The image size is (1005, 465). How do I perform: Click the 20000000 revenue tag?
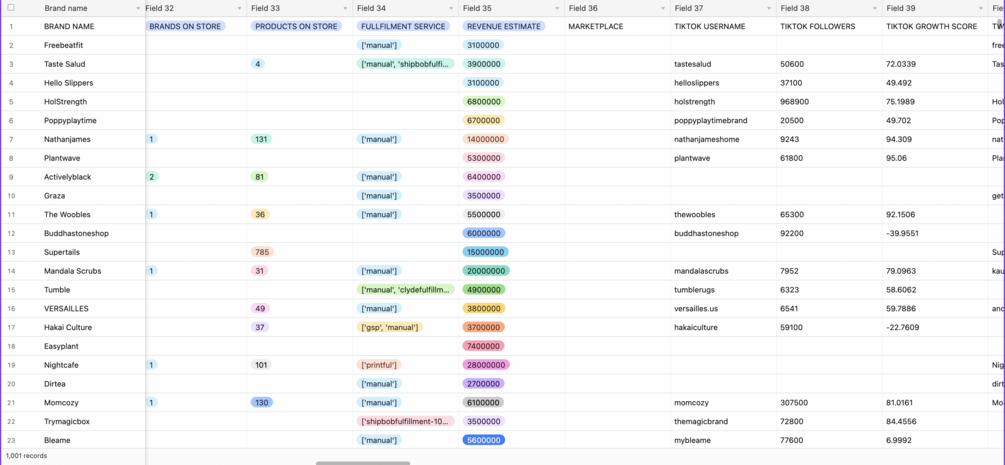point(486,271)
